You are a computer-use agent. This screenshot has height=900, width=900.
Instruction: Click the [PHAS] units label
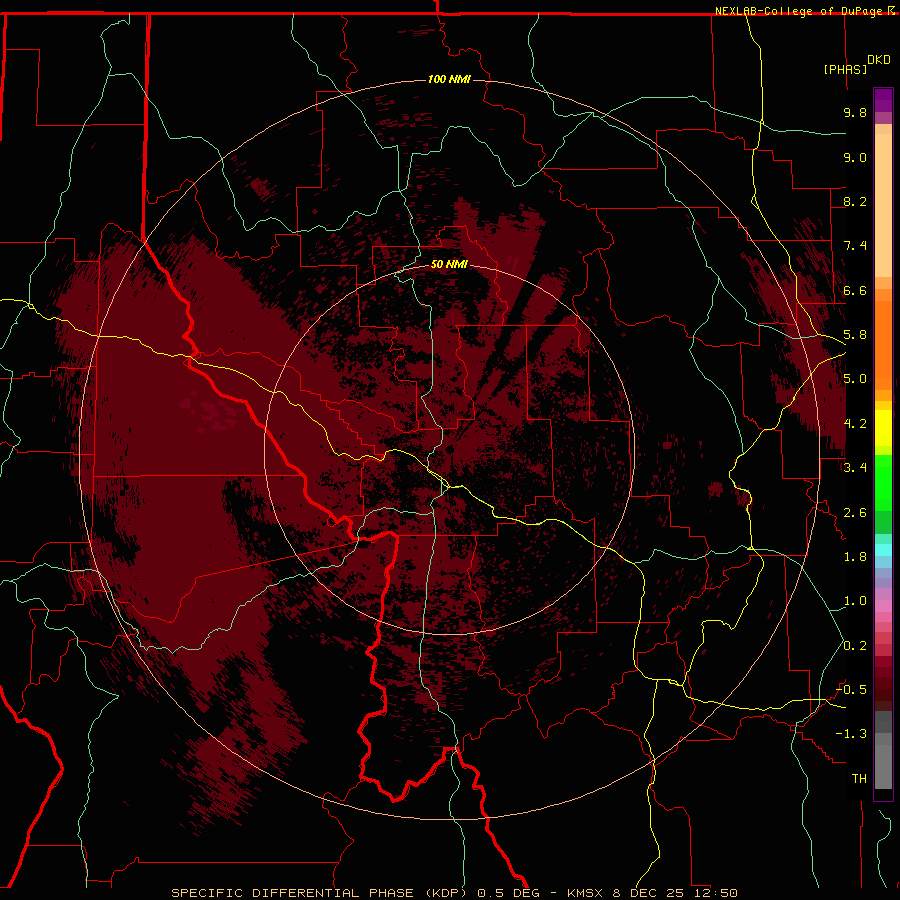coord(845,69)
